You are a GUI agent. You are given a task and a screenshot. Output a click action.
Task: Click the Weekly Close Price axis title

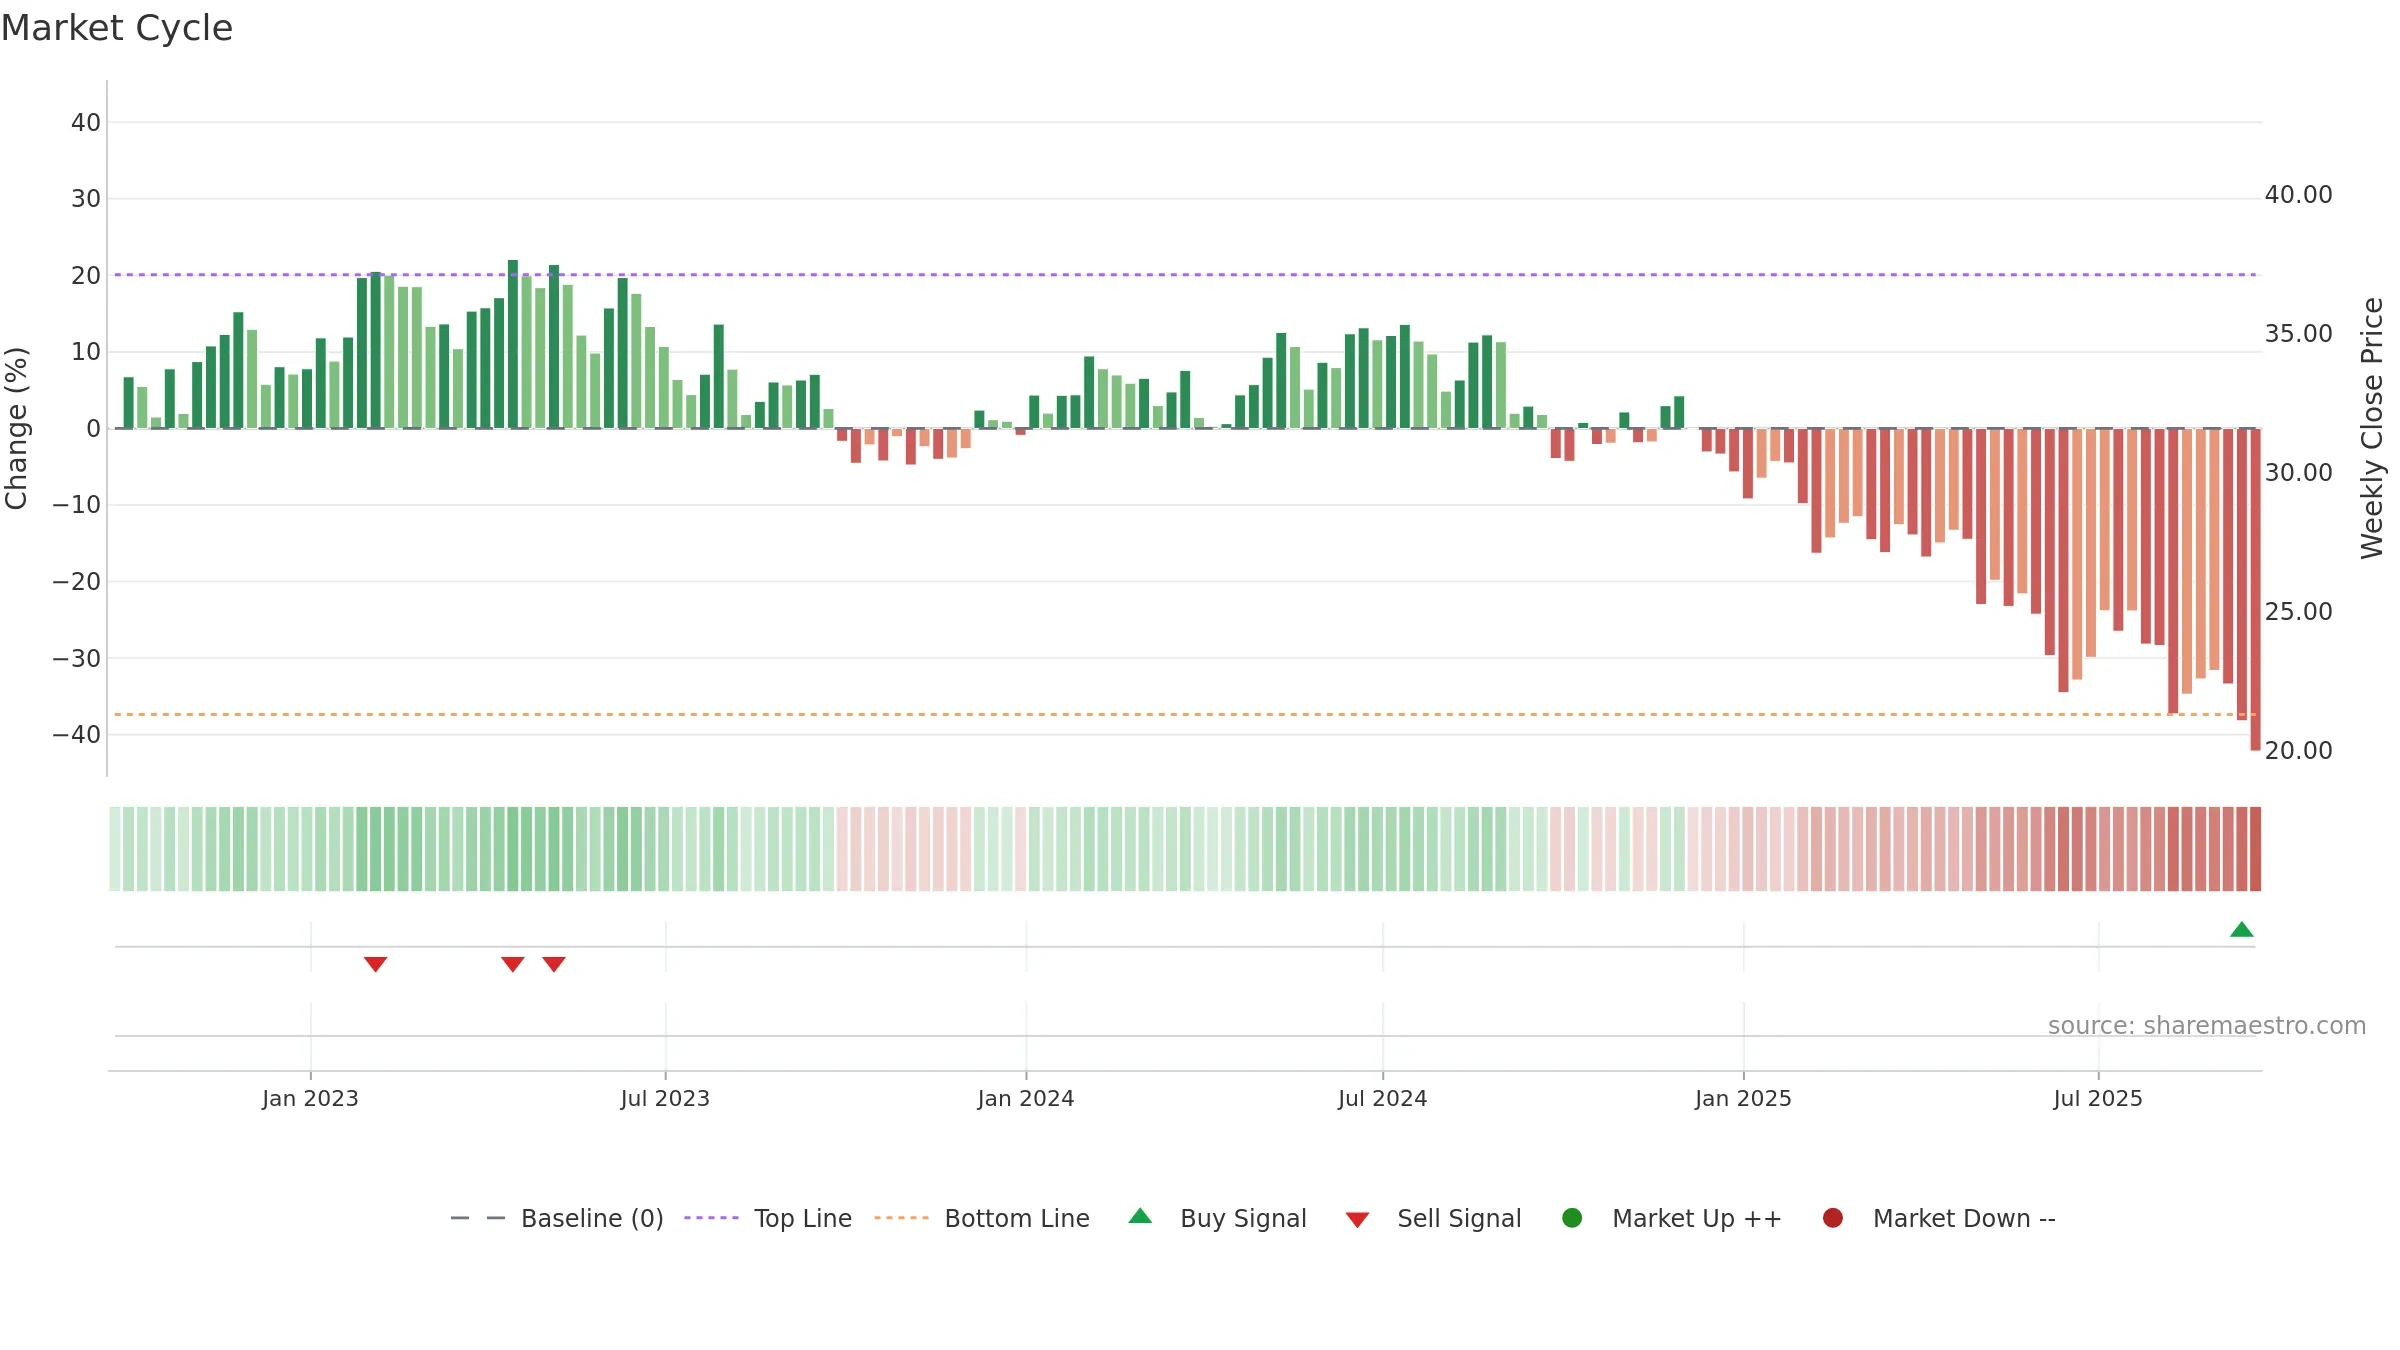click(2372, 428)
